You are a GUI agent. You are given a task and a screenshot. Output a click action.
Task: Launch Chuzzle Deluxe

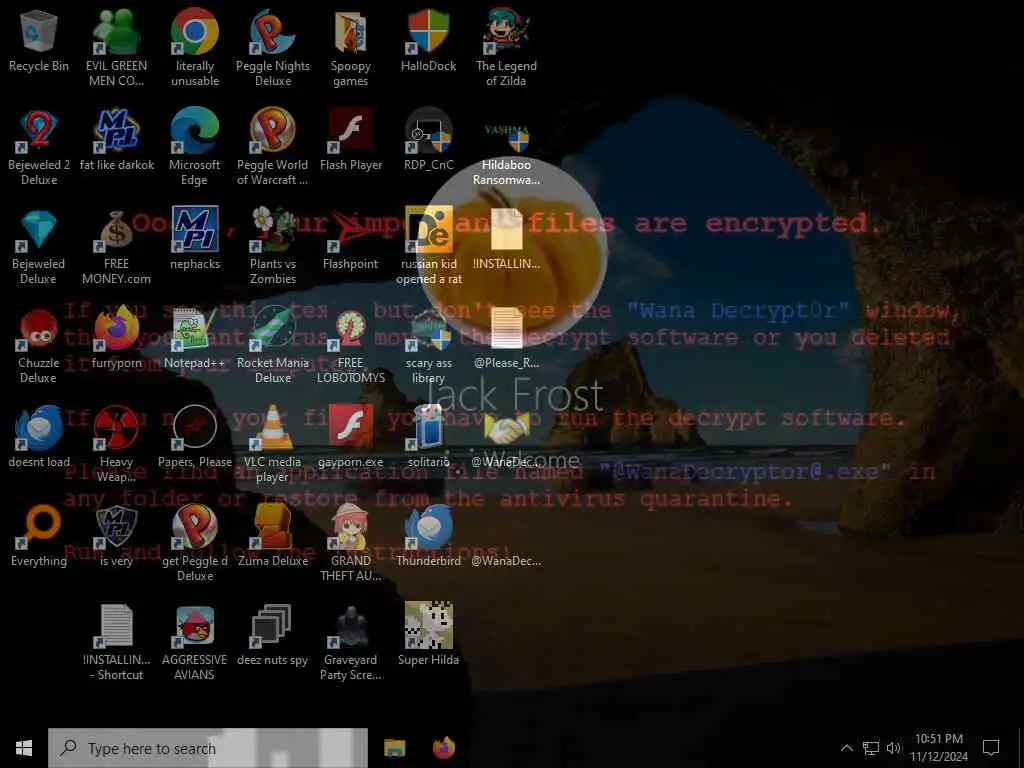click(x=39, y=345)
